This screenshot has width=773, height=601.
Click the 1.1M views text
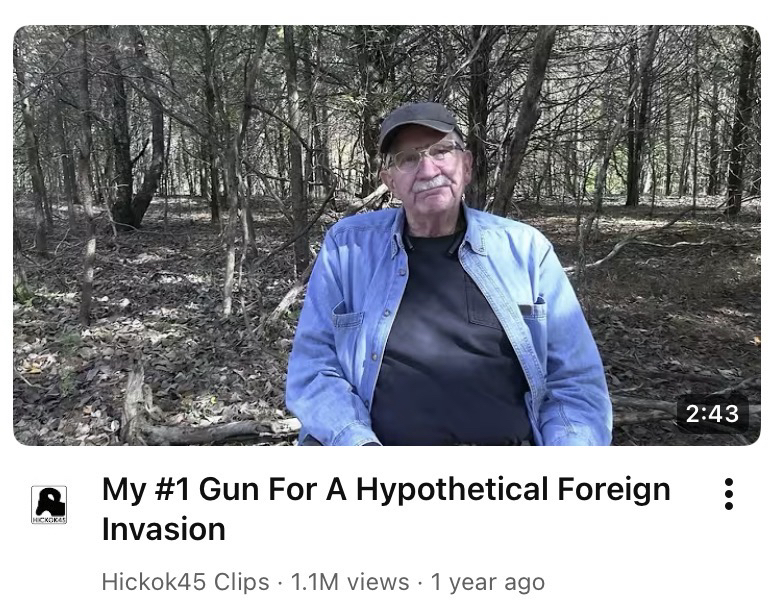pyautogui.click(x=350, y=582)
